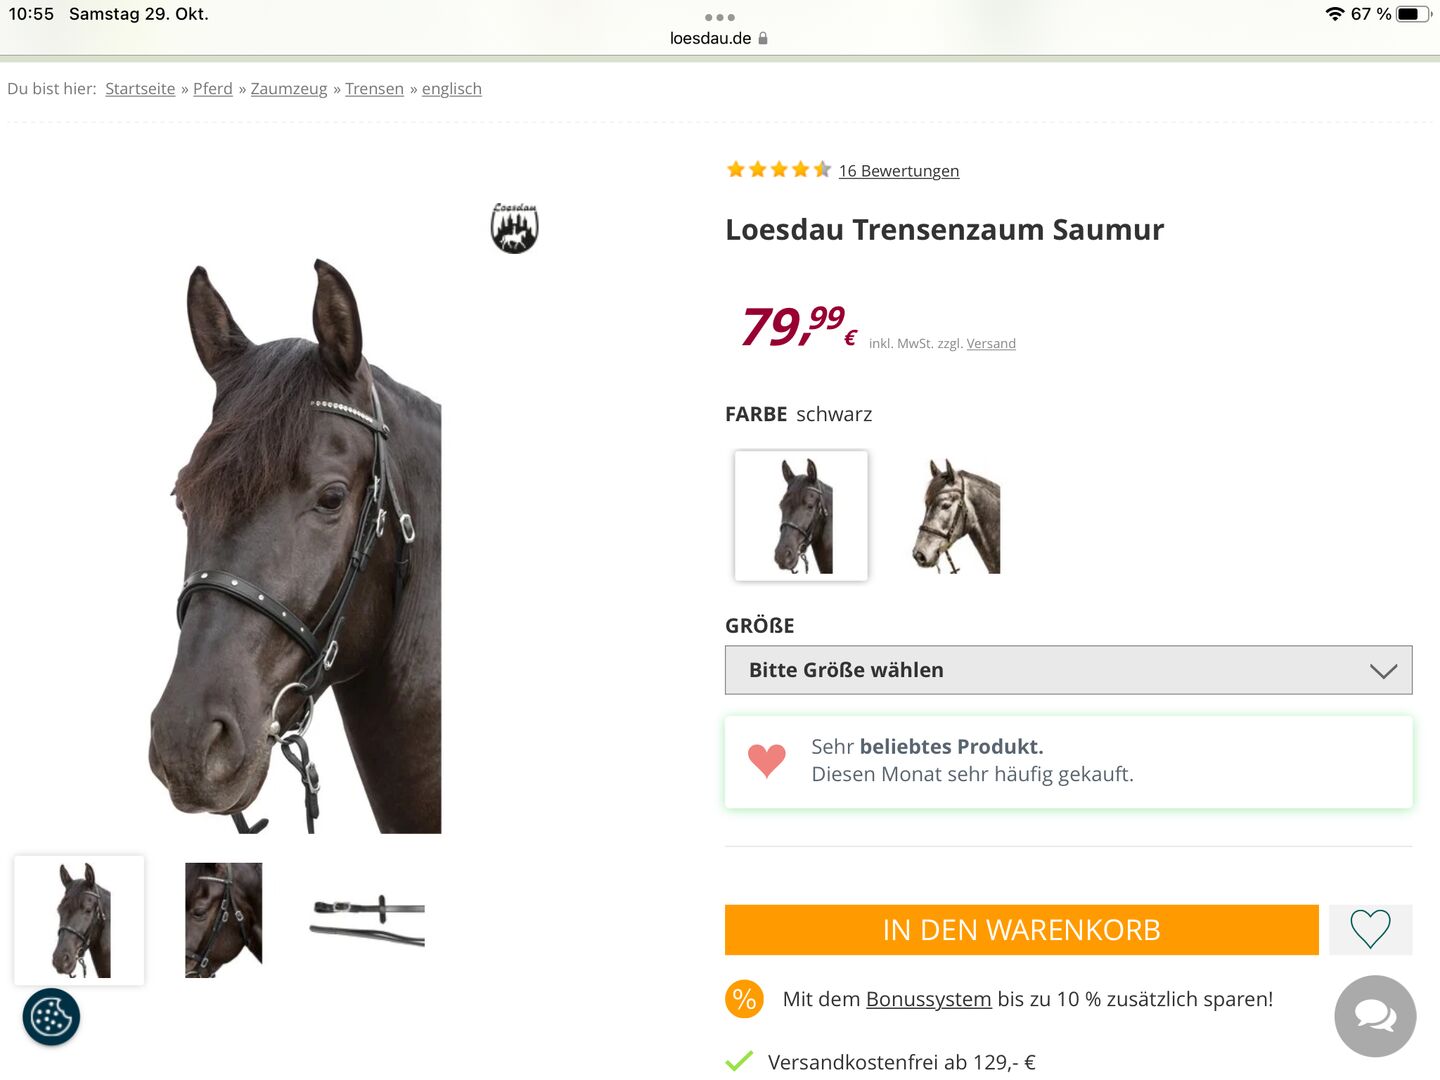Open the live chat bubble

pos(1375,1016)
